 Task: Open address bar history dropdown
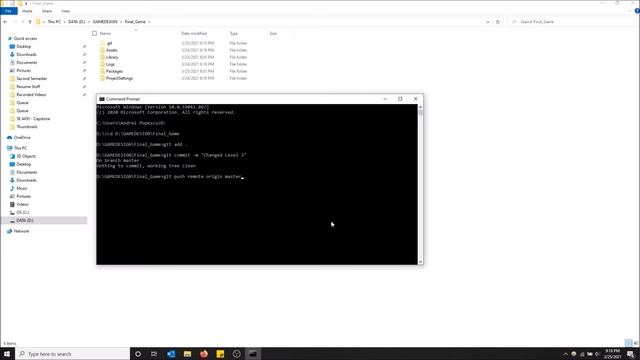pos(488,22)
